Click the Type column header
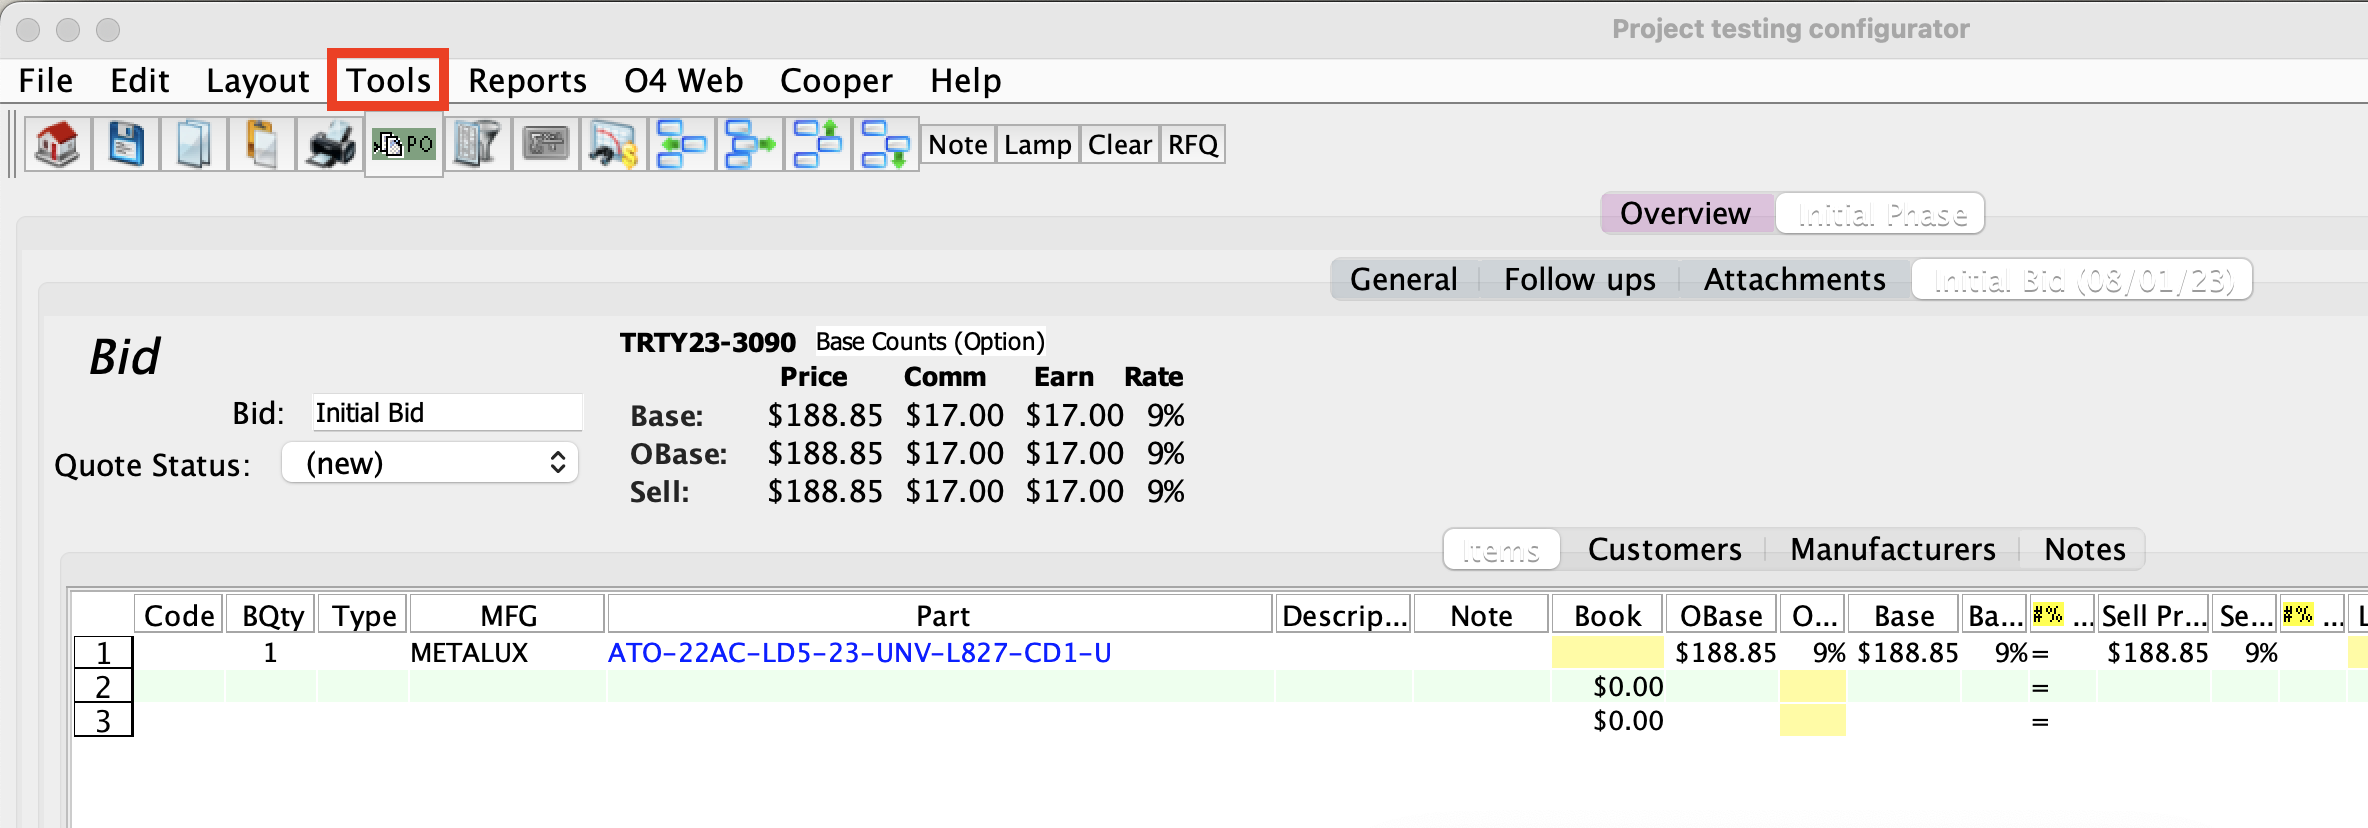Screen dimensions: 2368x828 364,615
